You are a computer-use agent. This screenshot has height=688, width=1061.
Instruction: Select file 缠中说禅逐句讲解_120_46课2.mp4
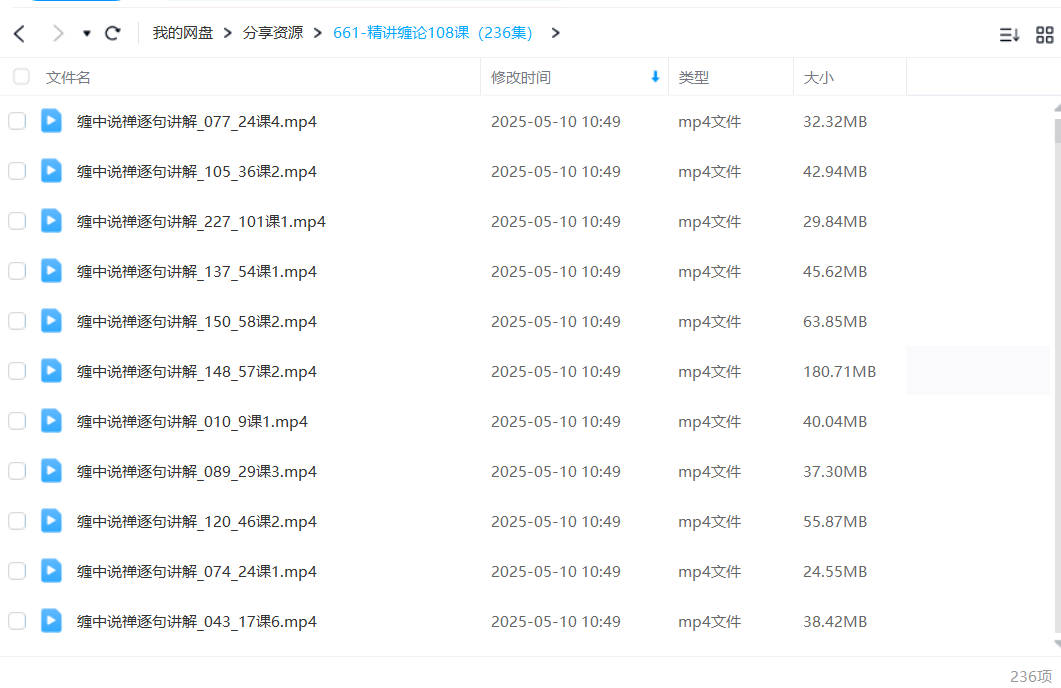[197, 522]
